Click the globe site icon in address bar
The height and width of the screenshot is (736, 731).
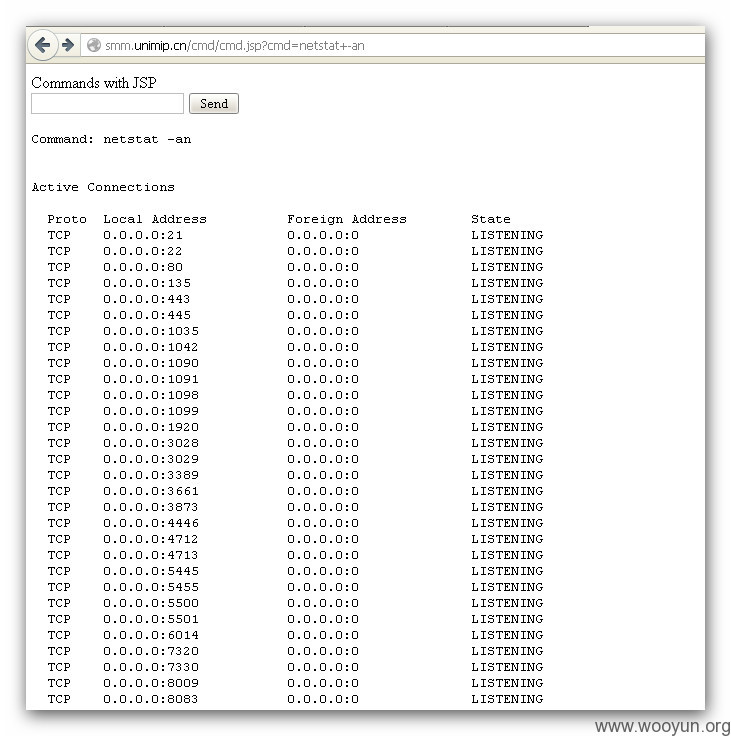(x=94, y=45)
